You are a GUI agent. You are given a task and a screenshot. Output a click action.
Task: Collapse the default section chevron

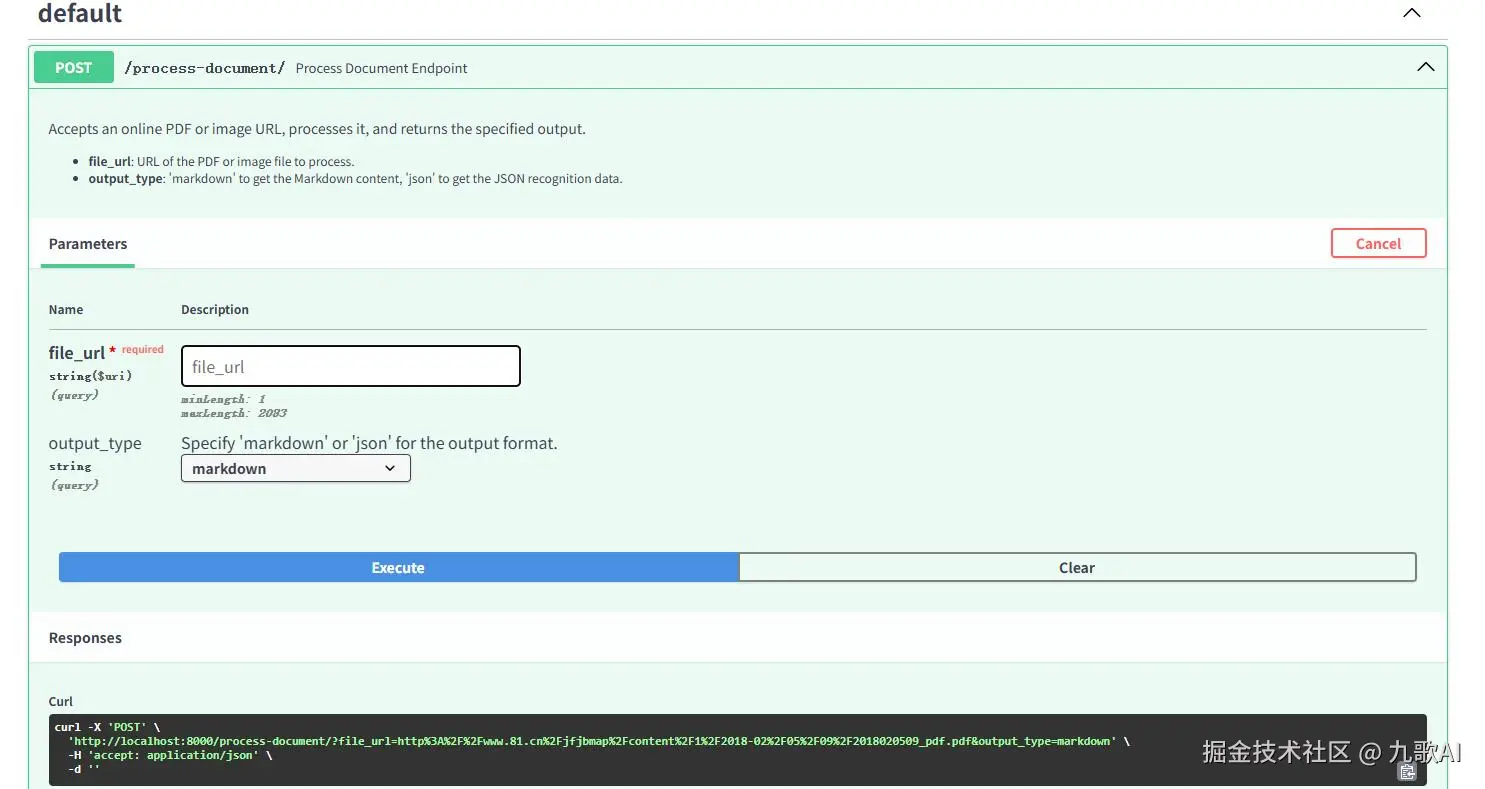1411,13
